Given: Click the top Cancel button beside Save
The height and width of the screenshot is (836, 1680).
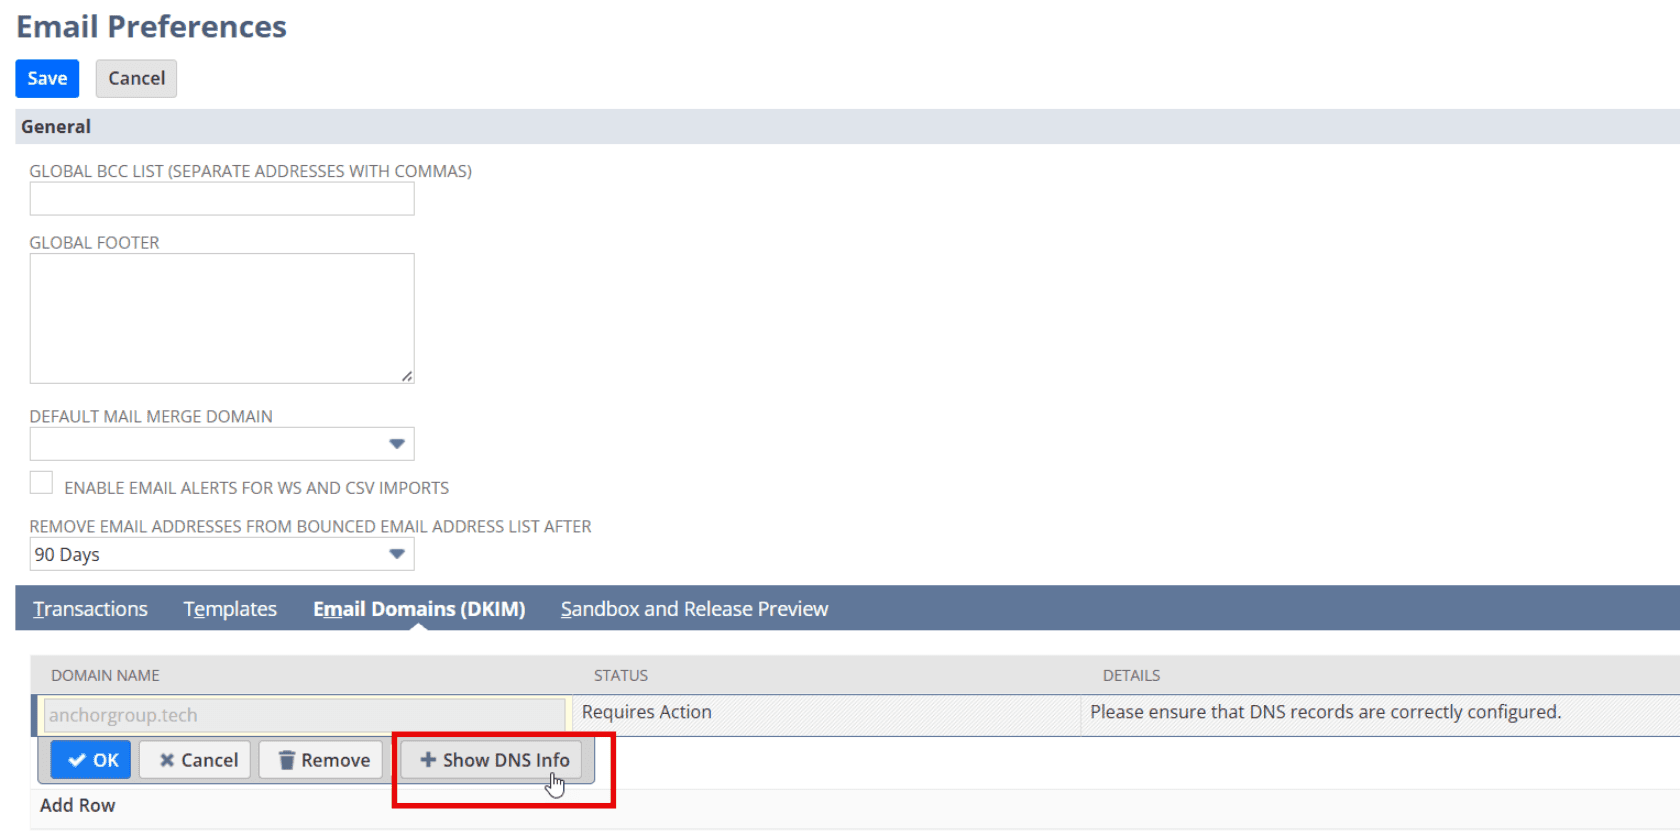Looking at the screenshot, I should click(x=136, y=79).
